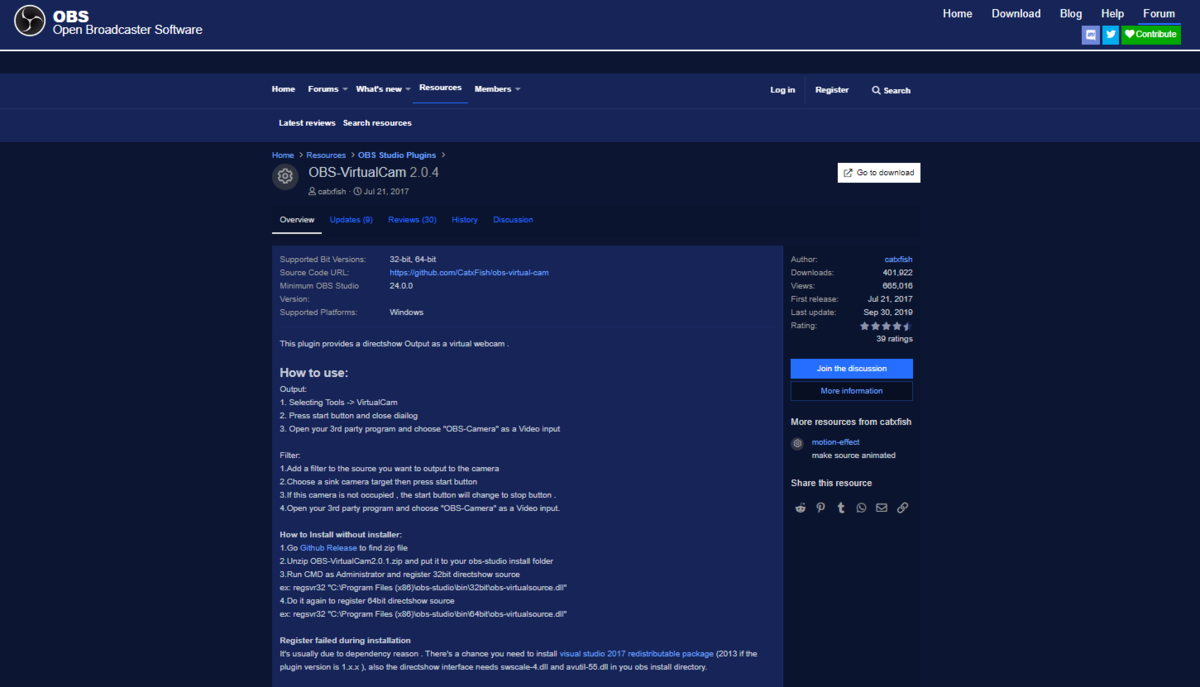Click Log in link
The width and height of the screenshot is (1200, 687).
[783, 90]
